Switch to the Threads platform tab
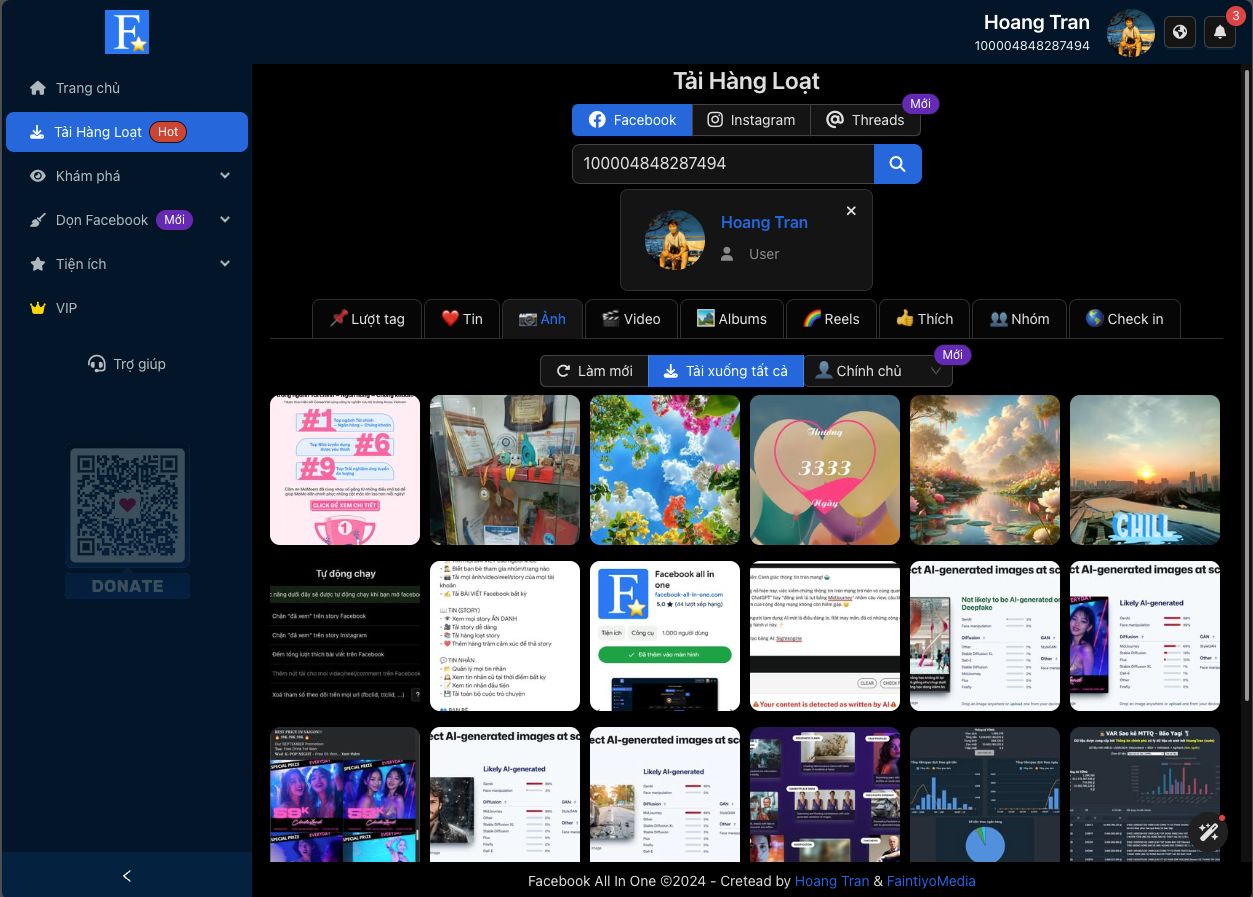 (865, 120)
